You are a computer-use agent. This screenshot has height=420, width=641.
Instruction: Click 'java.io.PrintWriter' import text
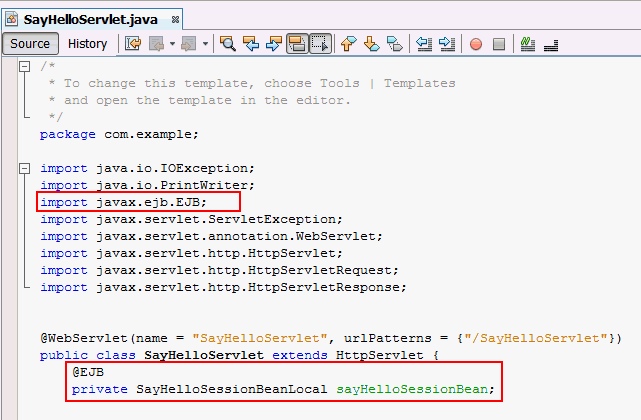tap(171, 185)
